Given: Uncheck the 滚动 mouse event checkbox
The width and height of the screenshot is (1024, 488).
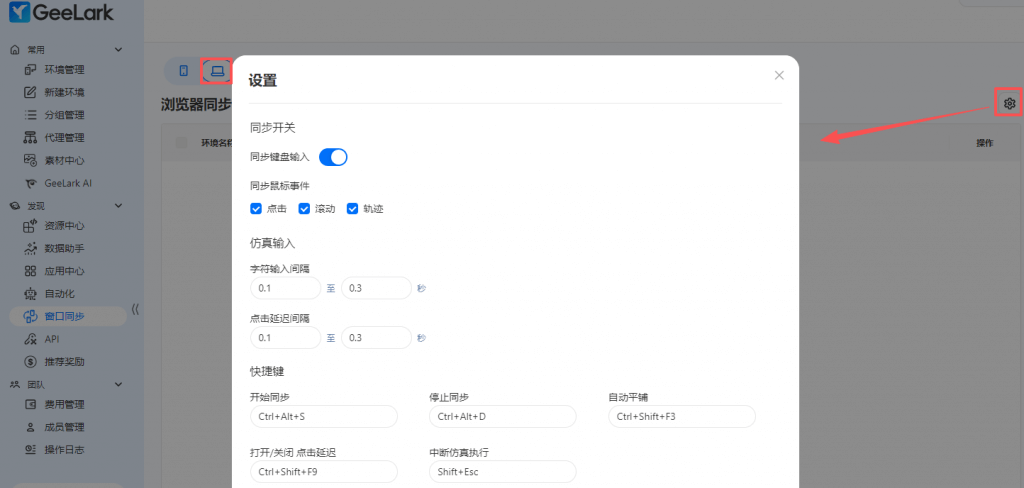Looking at the screenshot, I should point(305,209).
